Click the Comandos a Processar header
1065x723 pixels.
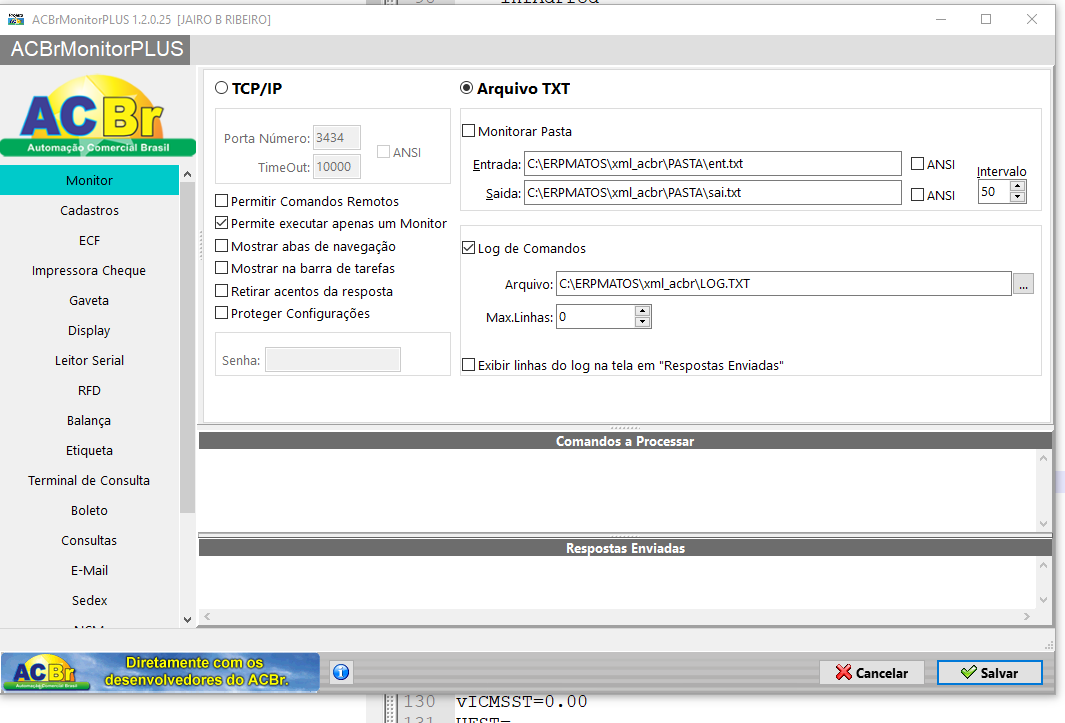coord(625,441)
